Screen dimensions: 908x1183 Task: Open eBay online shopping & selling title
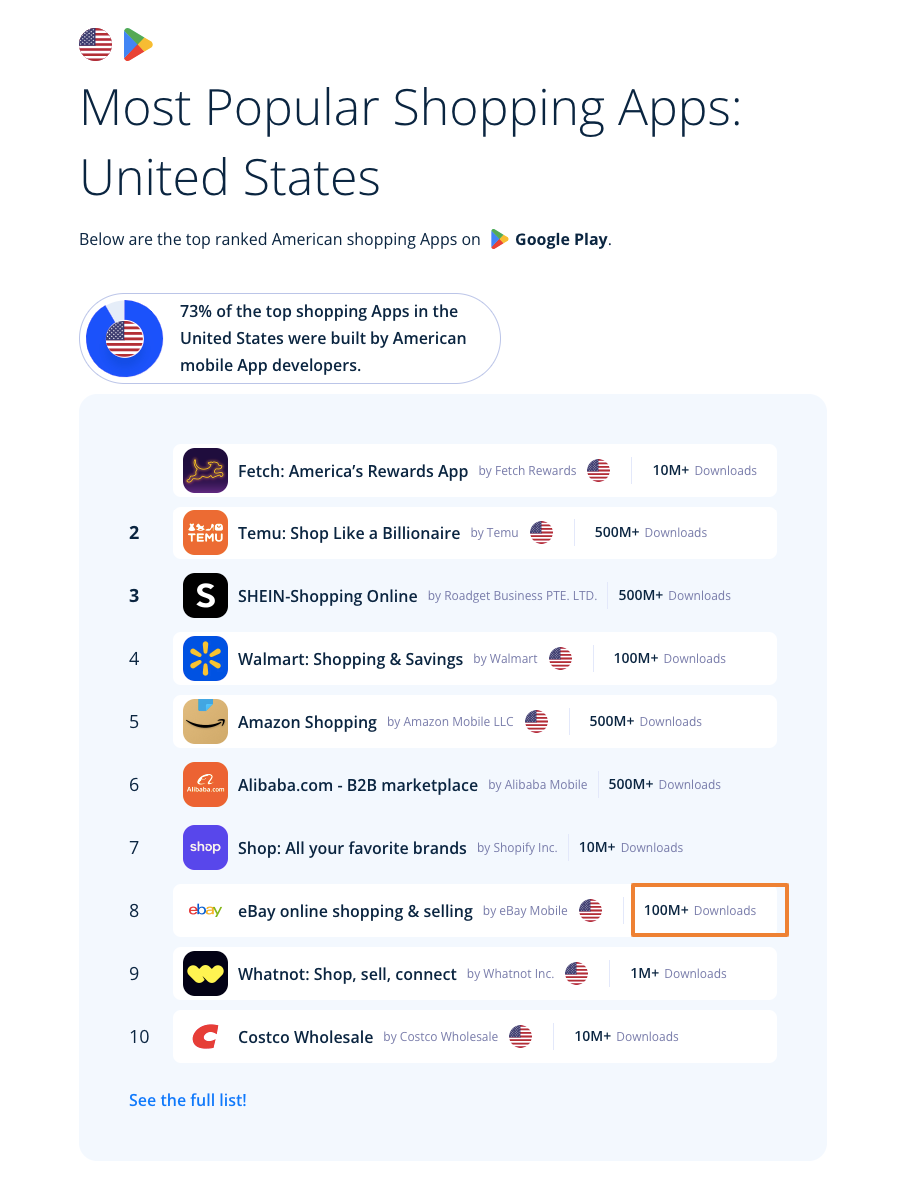[355, 911]
